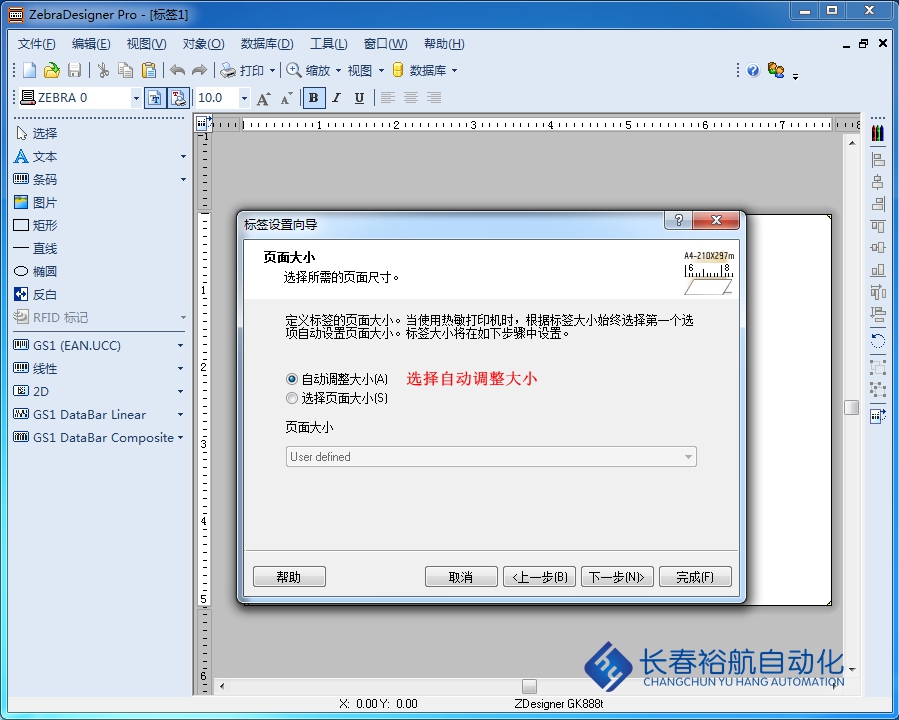Select 自动调整大小(A) radio button
The width and height of the screenshot is (899, 720).
pyautogui.click(x=292, y=379)
